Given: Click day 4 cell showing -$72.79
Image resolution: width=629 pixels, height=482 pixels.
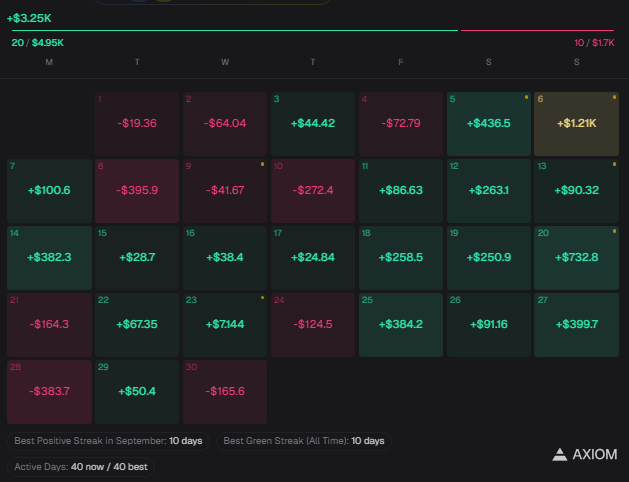Looking at the screenshot, I should [401, 124].
